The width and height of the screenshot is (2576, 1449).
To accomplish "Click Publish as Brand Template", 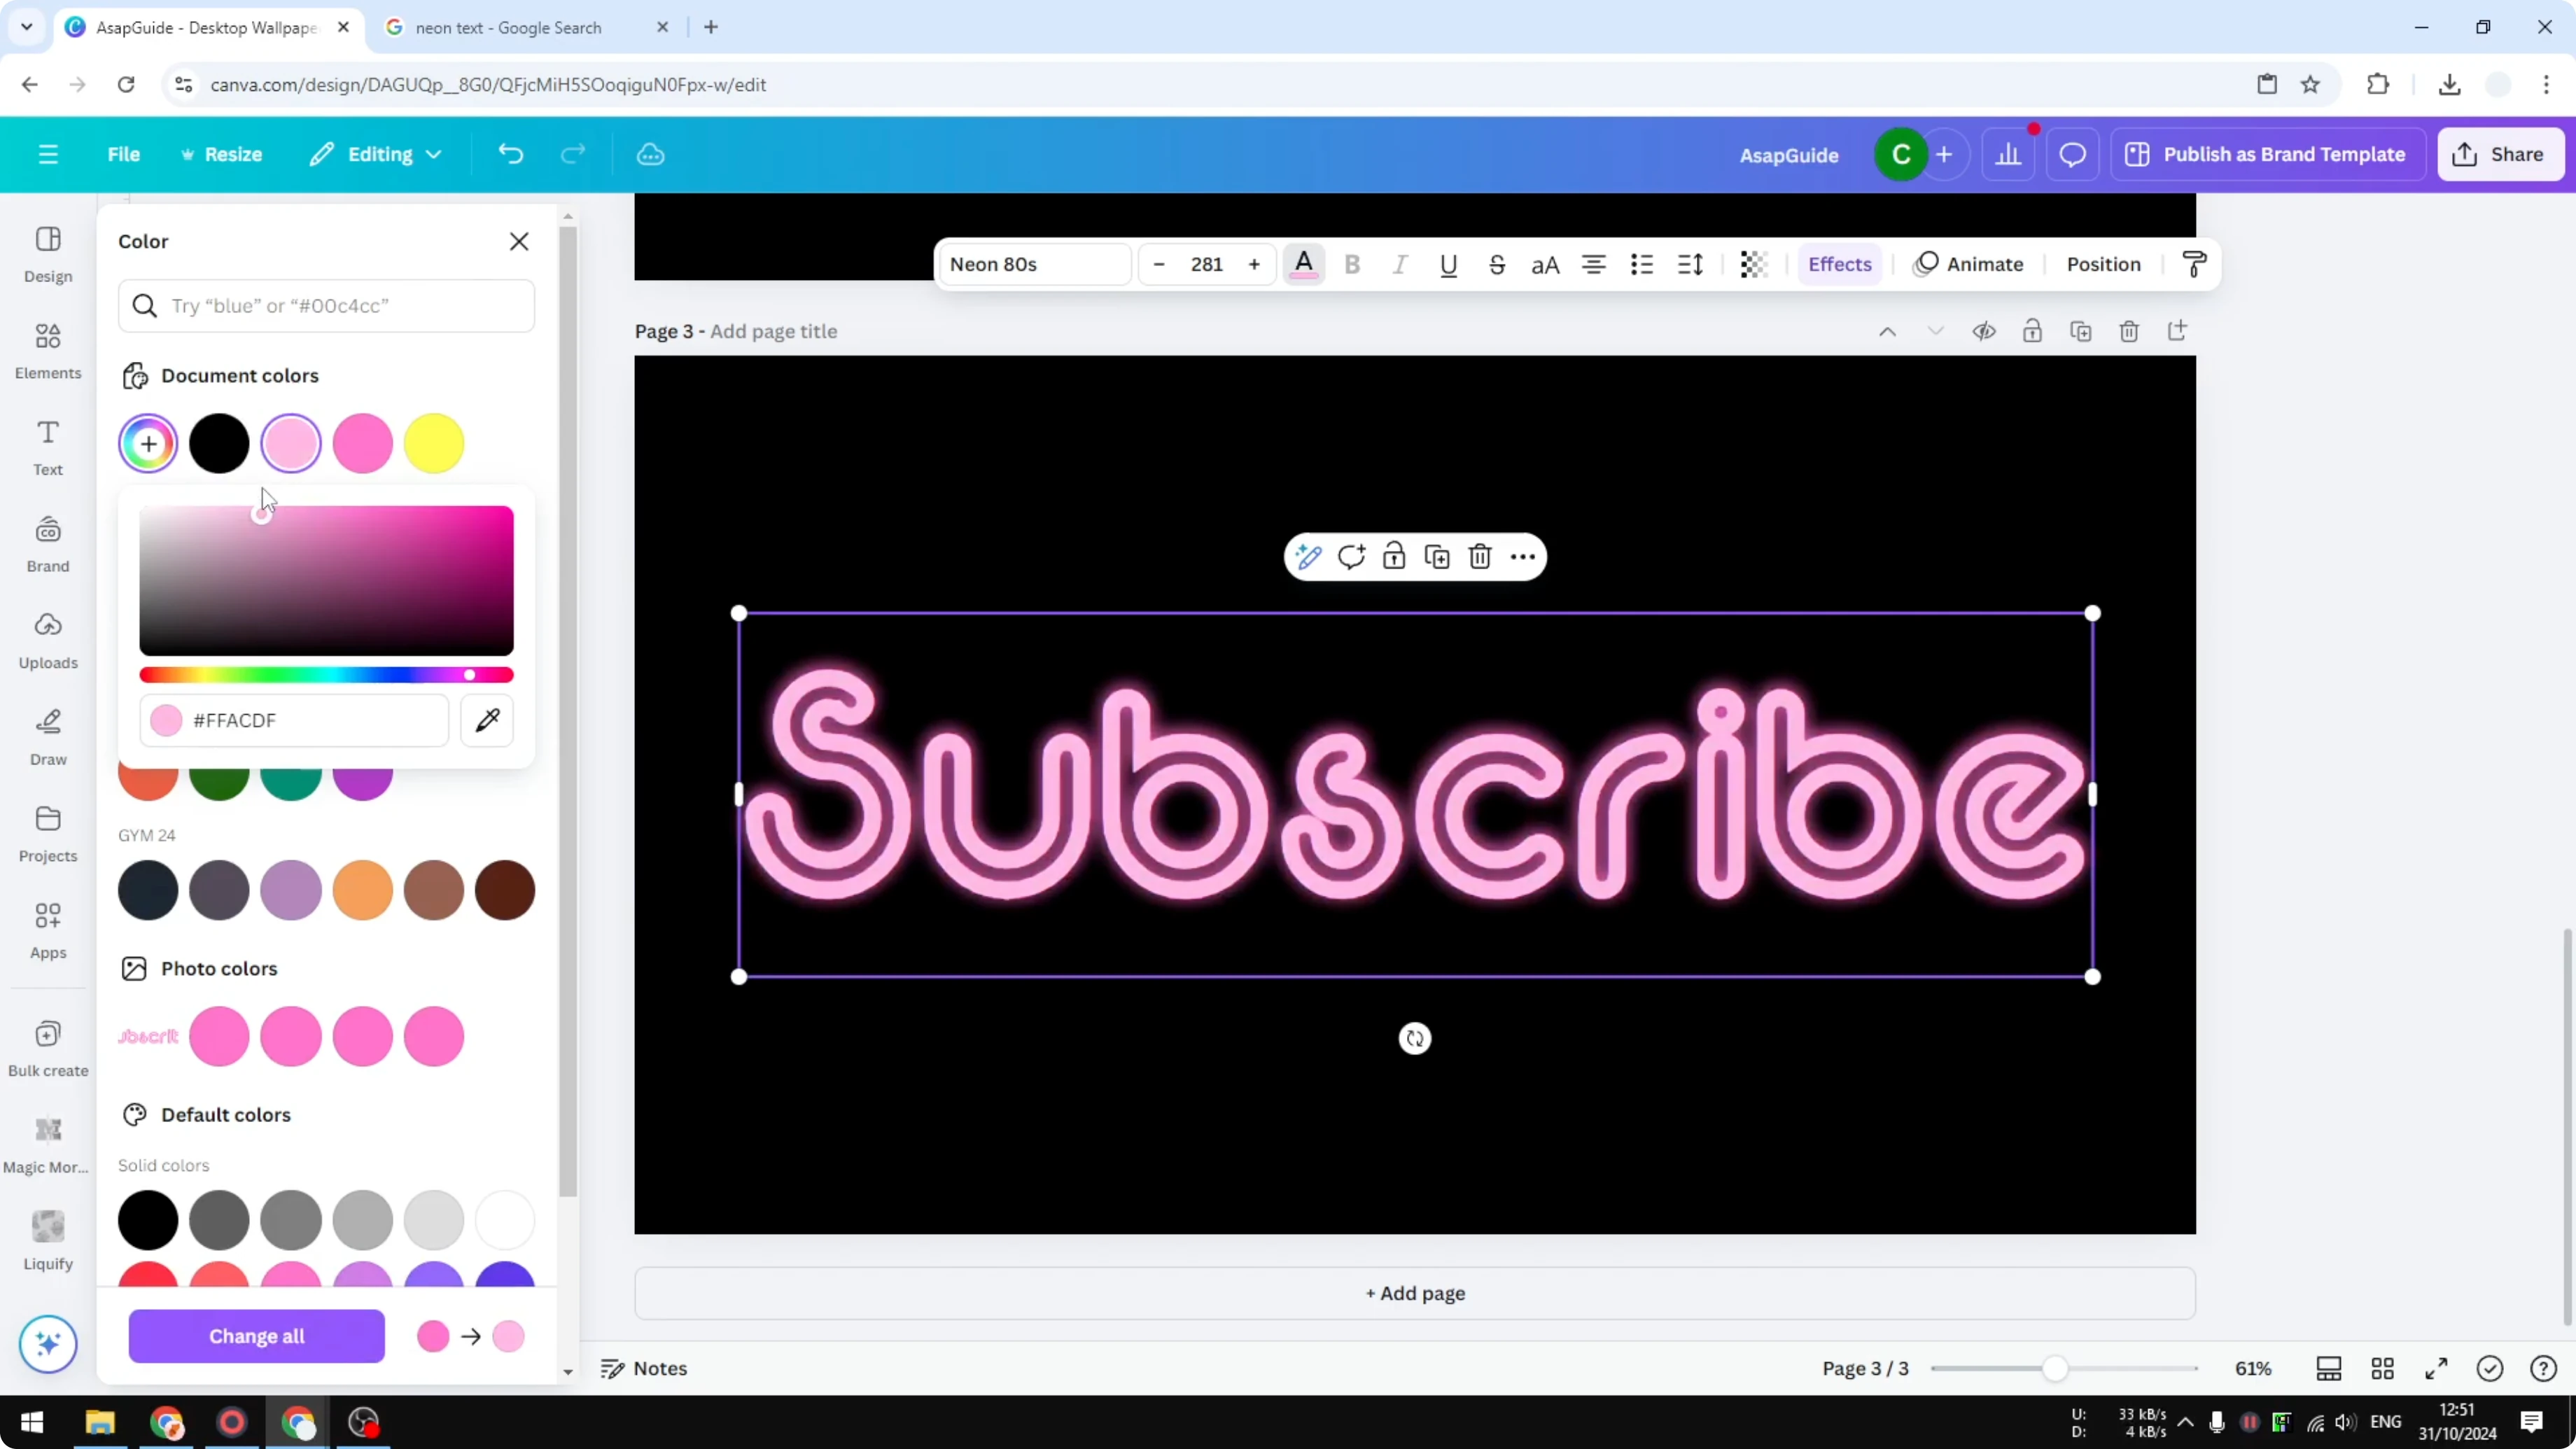I will tap(2267, 154).
